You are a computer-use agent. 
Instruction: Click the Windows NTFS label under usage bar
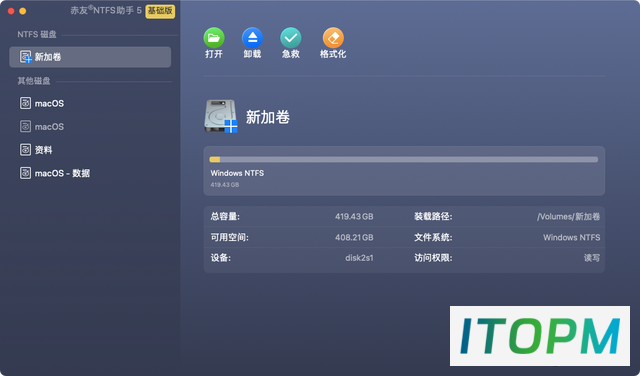pos(237,173)
